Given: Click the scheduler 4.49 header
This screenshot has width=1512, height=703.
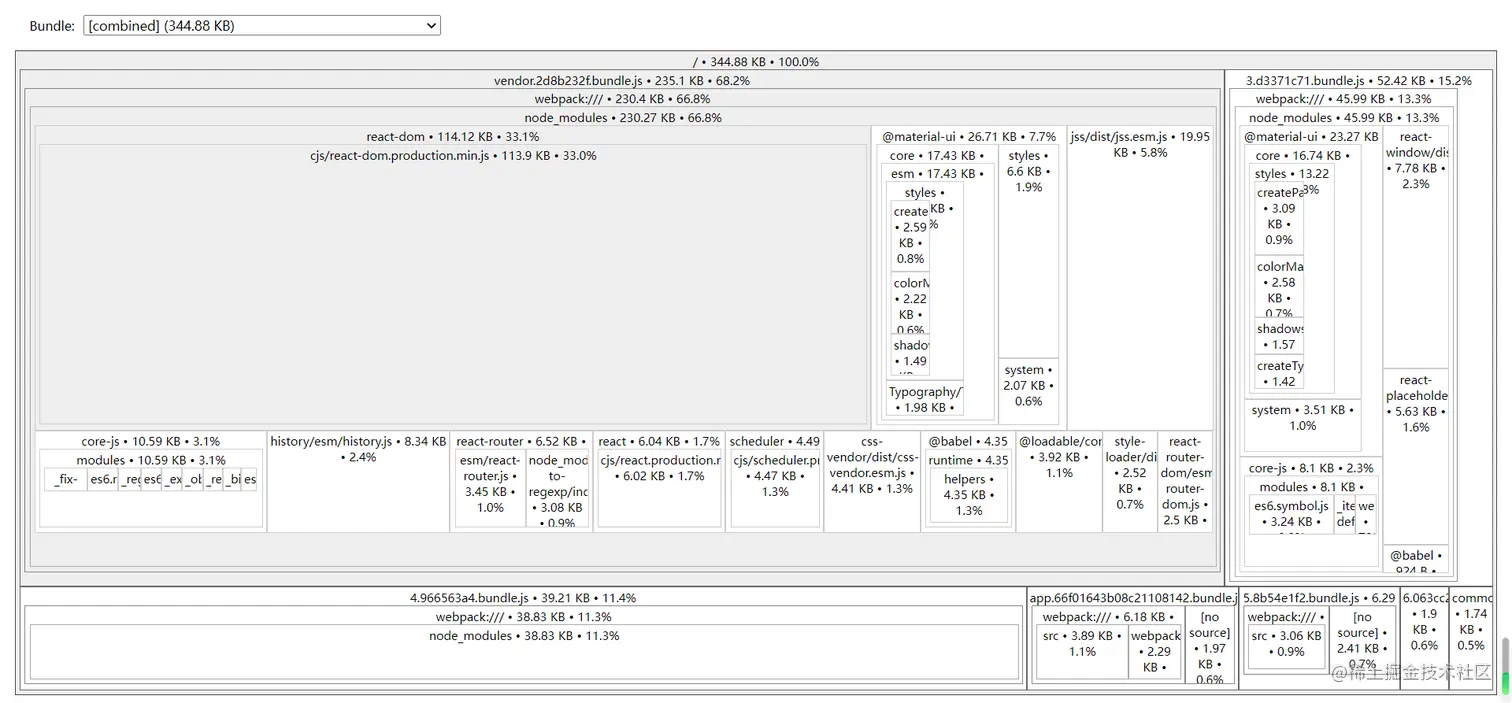Looking at the screenshot, I should click(x=775, y=441).
